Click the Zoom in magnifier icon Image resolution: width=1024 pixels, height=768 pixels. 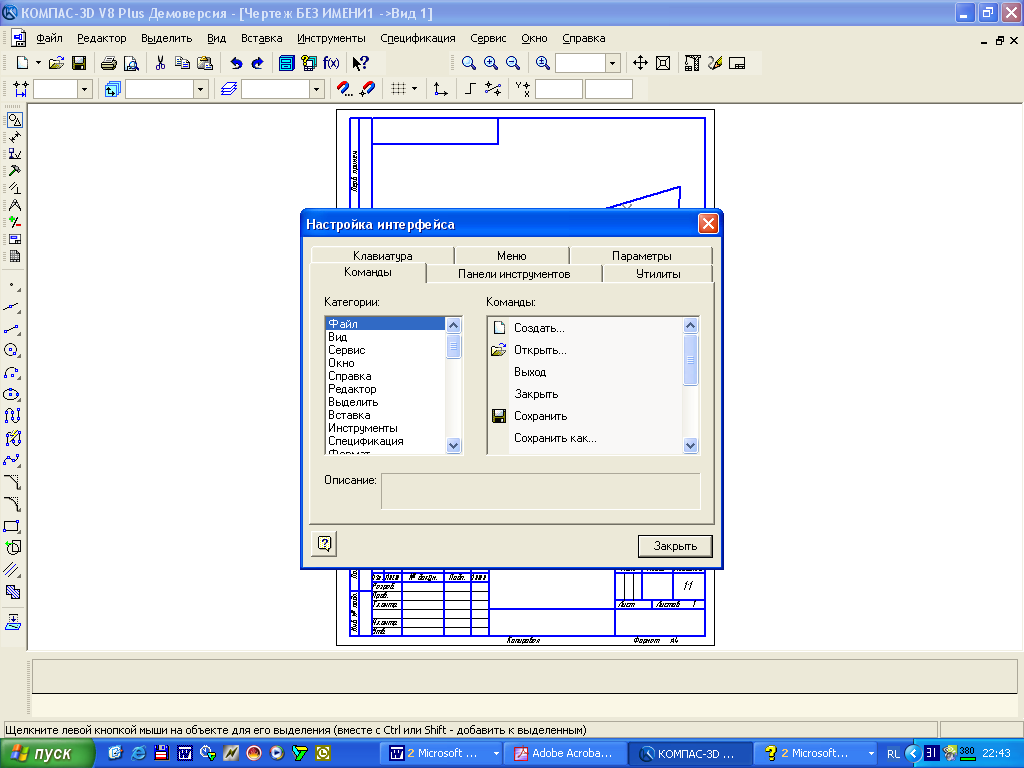490,63
